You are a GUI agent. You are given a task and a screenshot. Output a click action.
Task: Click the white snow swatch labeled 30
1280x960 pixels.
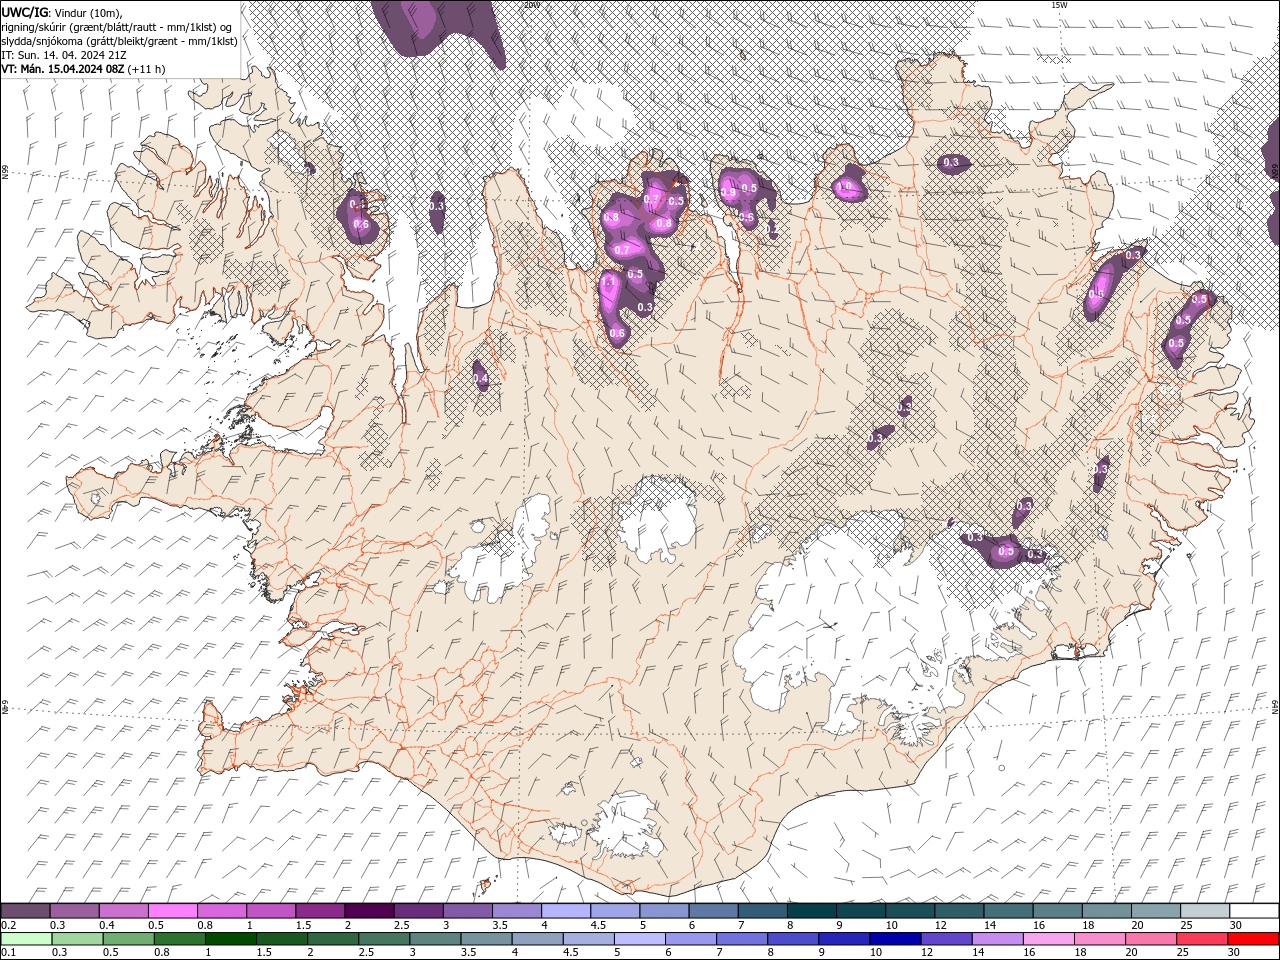click(x=1253, y=911)
